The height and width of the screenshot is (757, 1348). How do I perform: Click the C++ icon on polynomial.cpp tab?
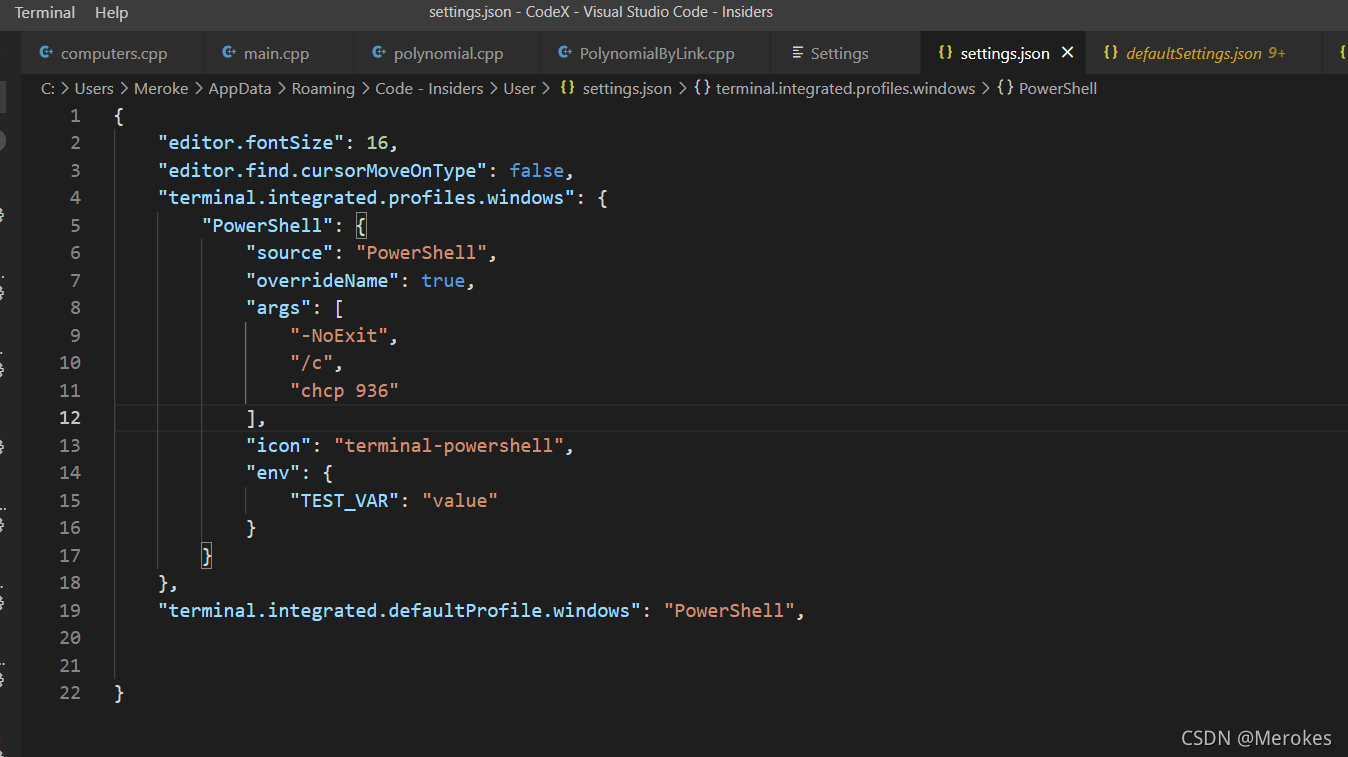pos(378,52)
